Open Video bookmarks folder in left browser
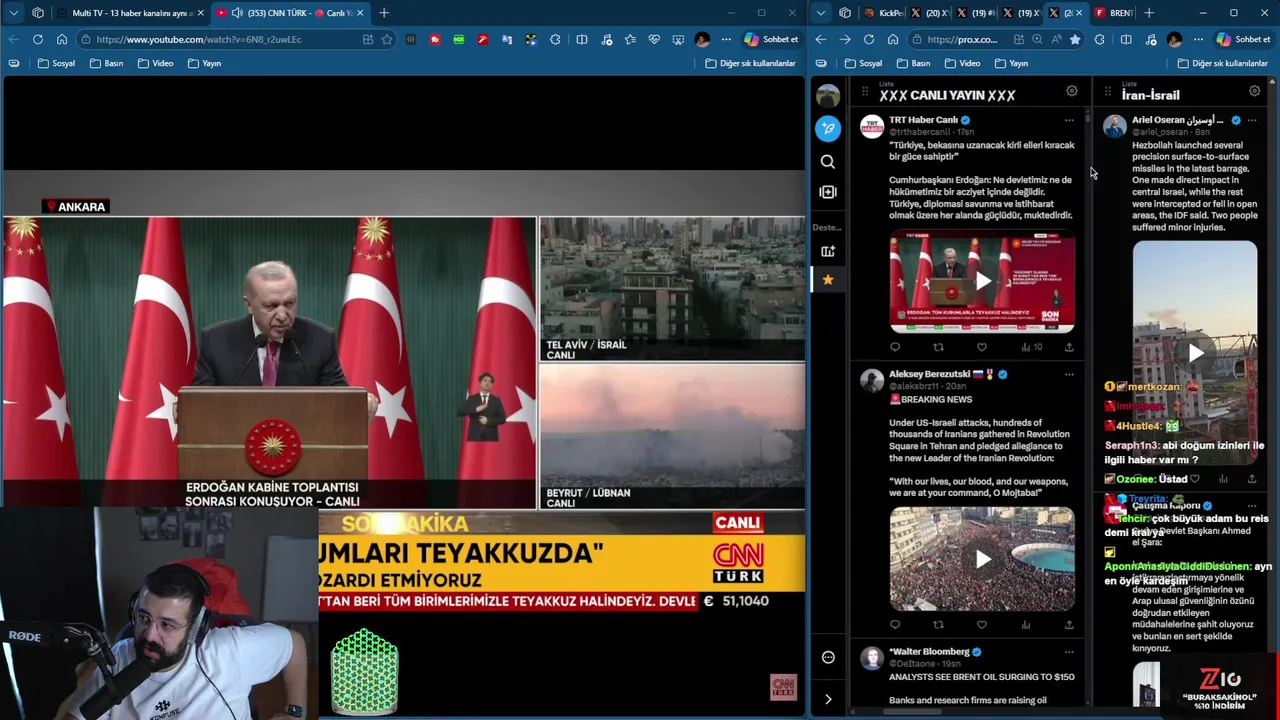The image size is (1280, 720). [x=155, y=63]
